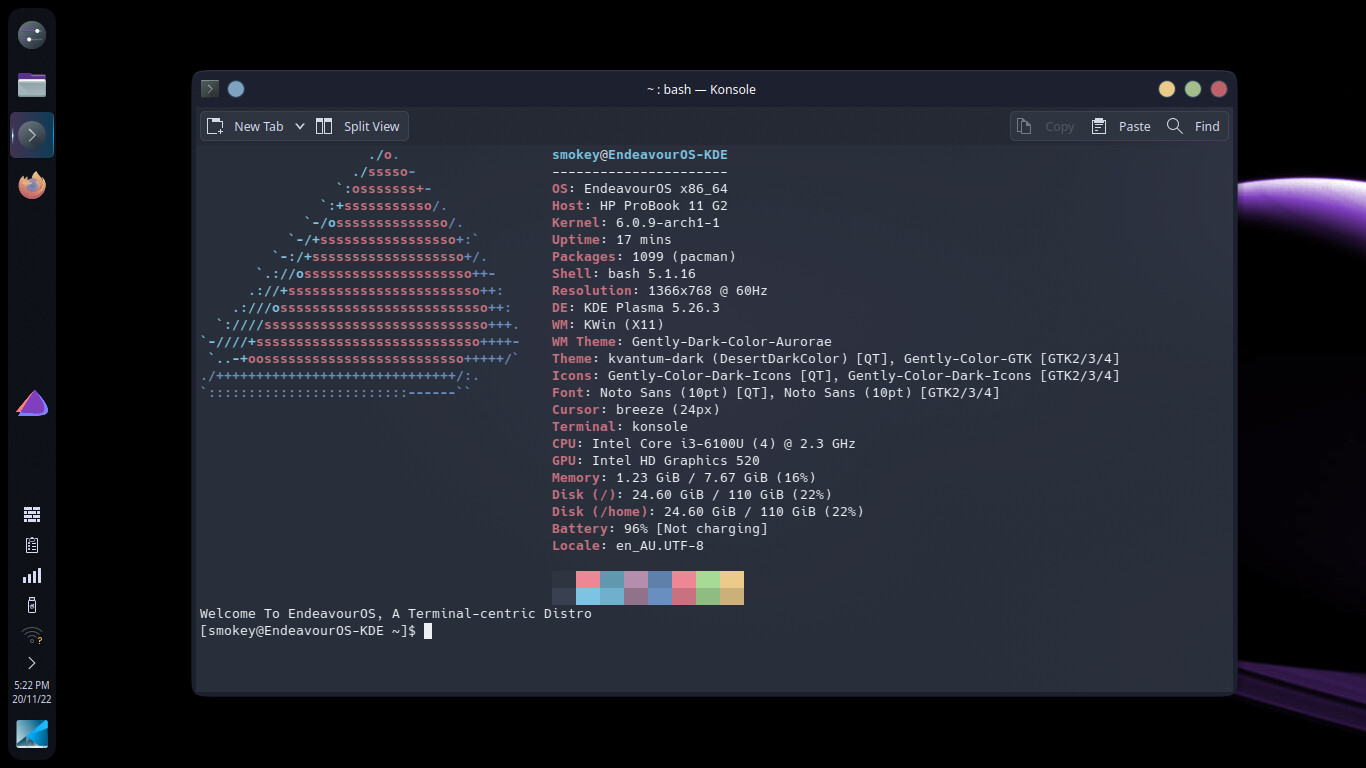
Task: Open the USB removable device notifier
Action: tap(32, 605)
